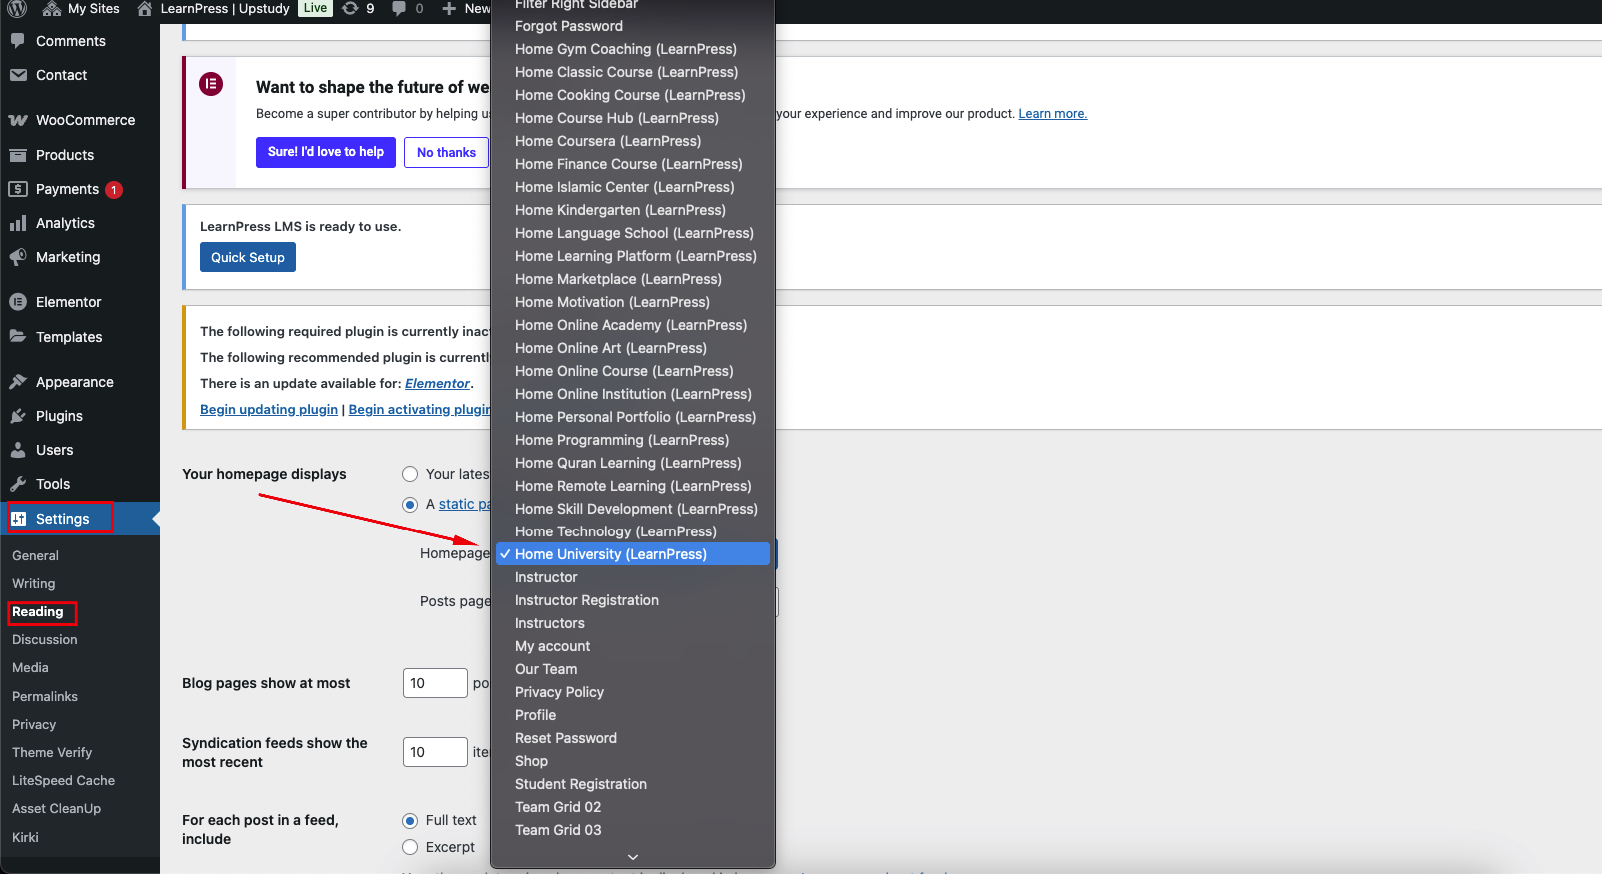Choose Home Quran Learning (LearnPress) option
Viewport: 1602px width, 874px height.
tap(634, 463)
